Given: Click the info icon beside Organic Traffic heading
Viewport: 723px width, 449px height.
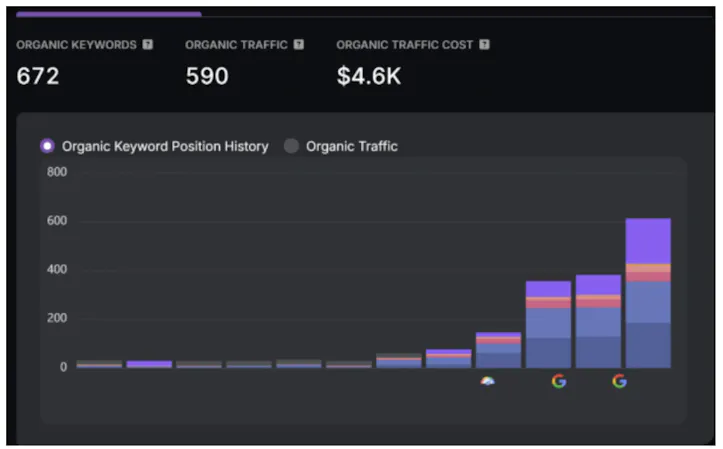Looking at the screenshot, I should pos(299,45).
